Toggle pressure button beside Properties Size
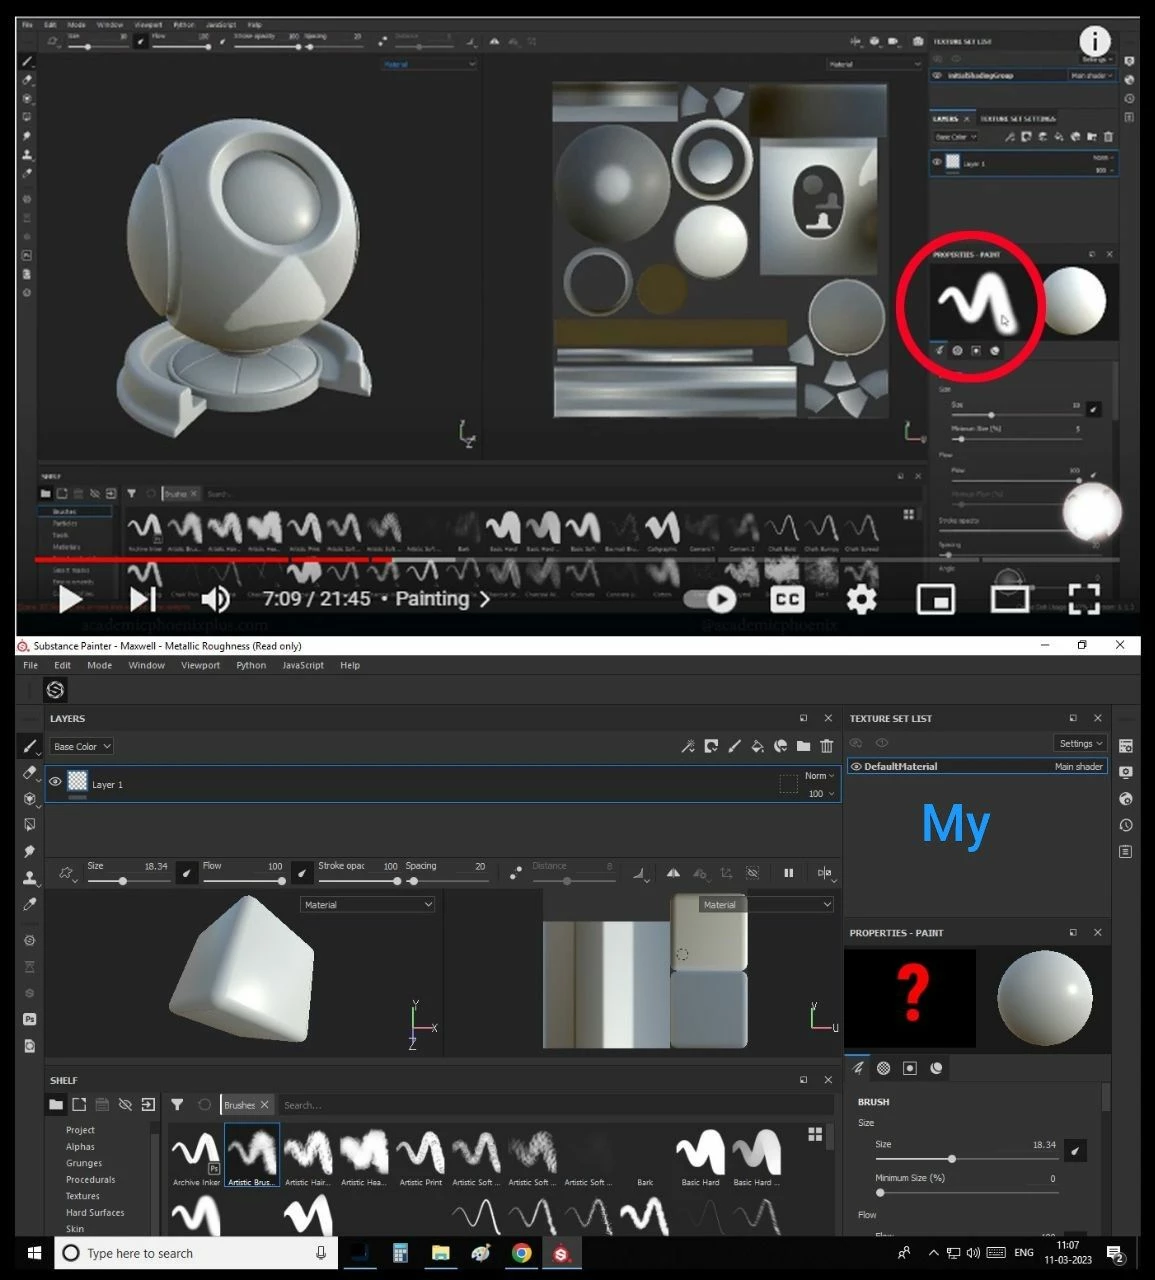 point(1075,1150)
